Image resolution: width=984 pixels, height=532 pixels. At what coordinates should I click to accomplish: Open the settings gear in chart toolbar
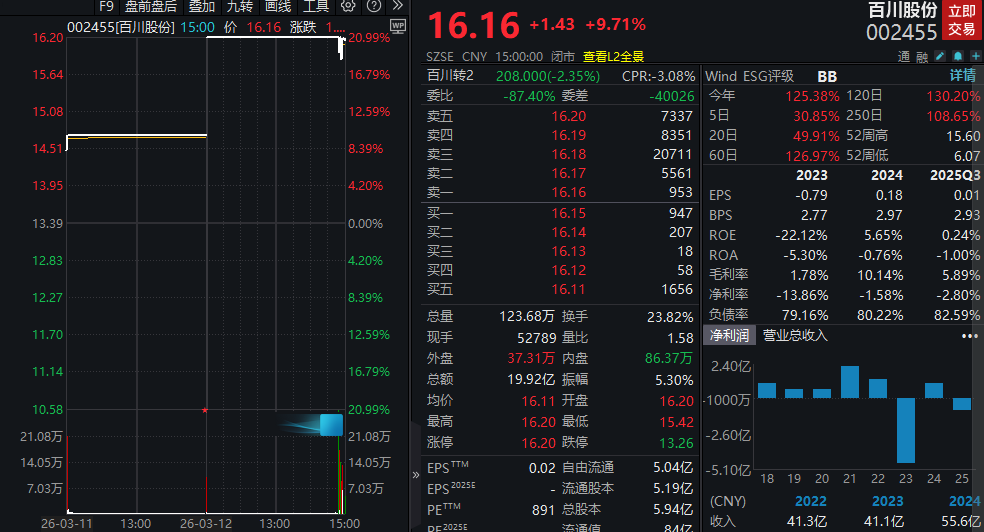[x=348, y=6]
